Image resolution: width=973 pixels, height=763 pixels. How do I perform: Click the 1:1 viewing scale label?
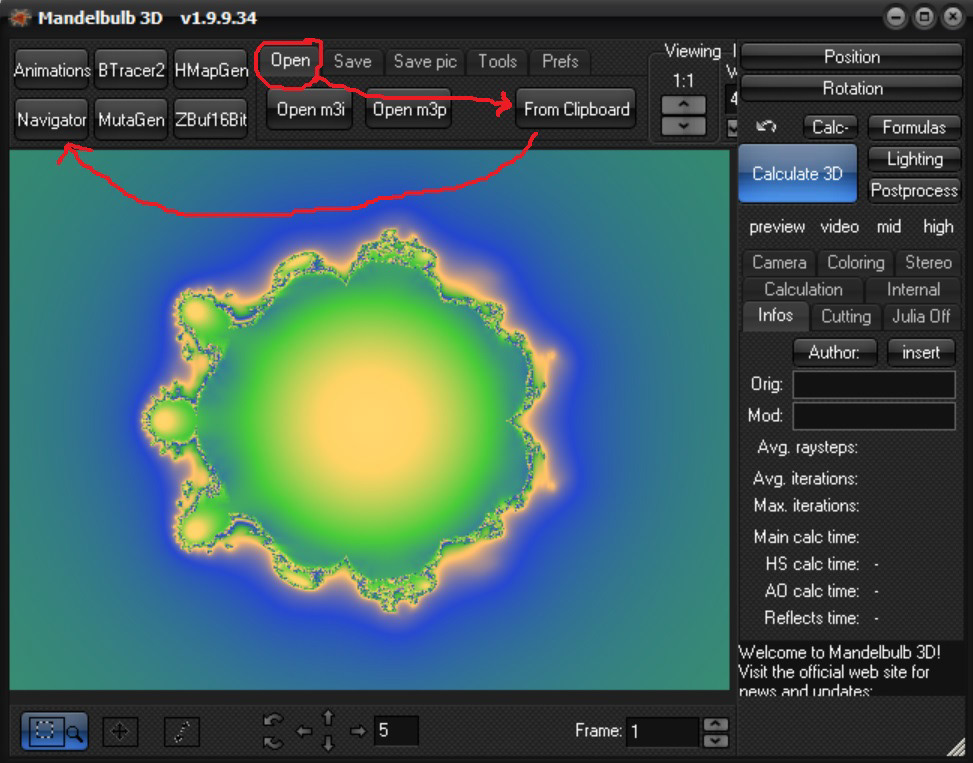tap(683, 81)
